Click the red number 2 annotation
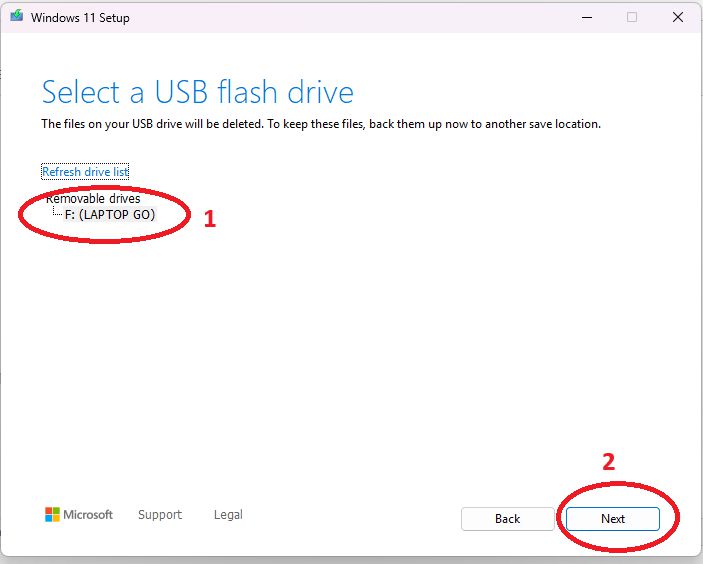The height and width of the screenshot is (564, 703). (608, 462)
